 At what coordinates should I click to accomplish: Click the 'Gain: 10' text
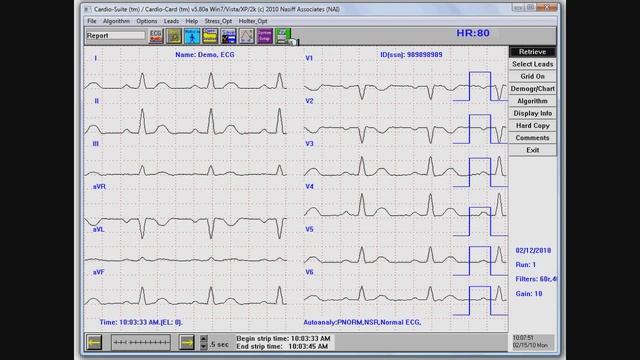pyautogui.click(x=529, y=293)
